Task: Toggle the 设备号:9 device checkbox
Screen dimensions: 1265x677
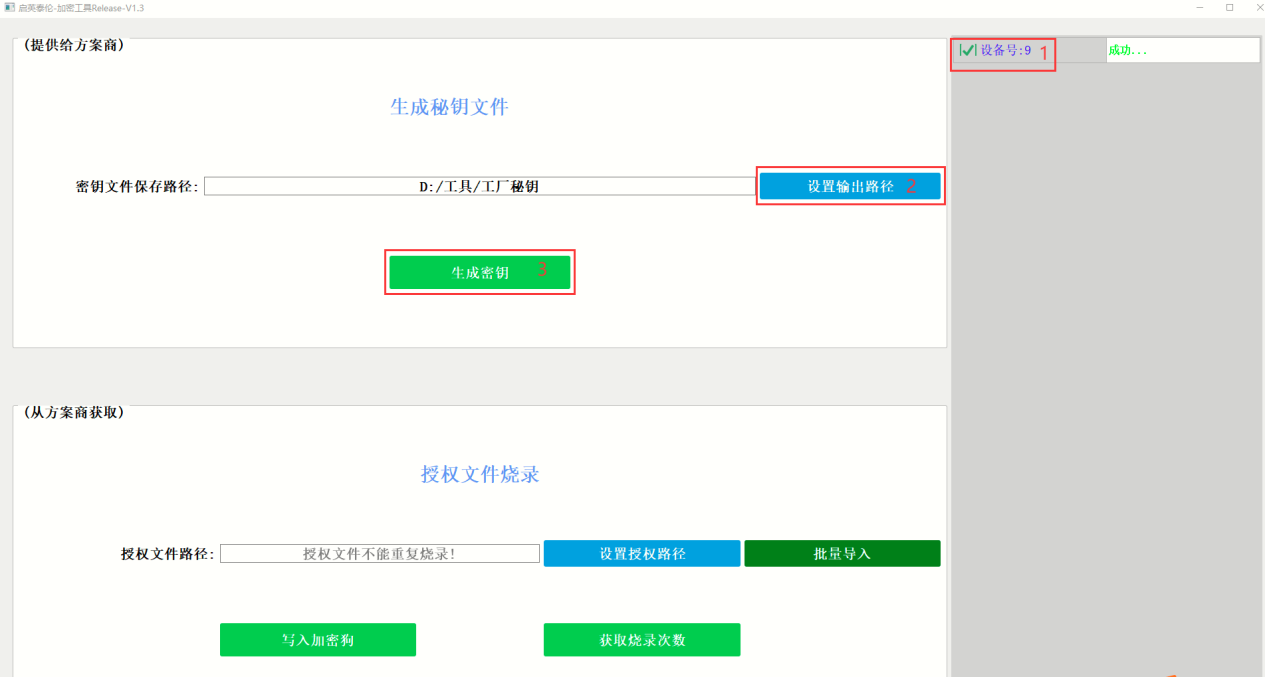Action: pyautogui.click(x=967, y=50)
